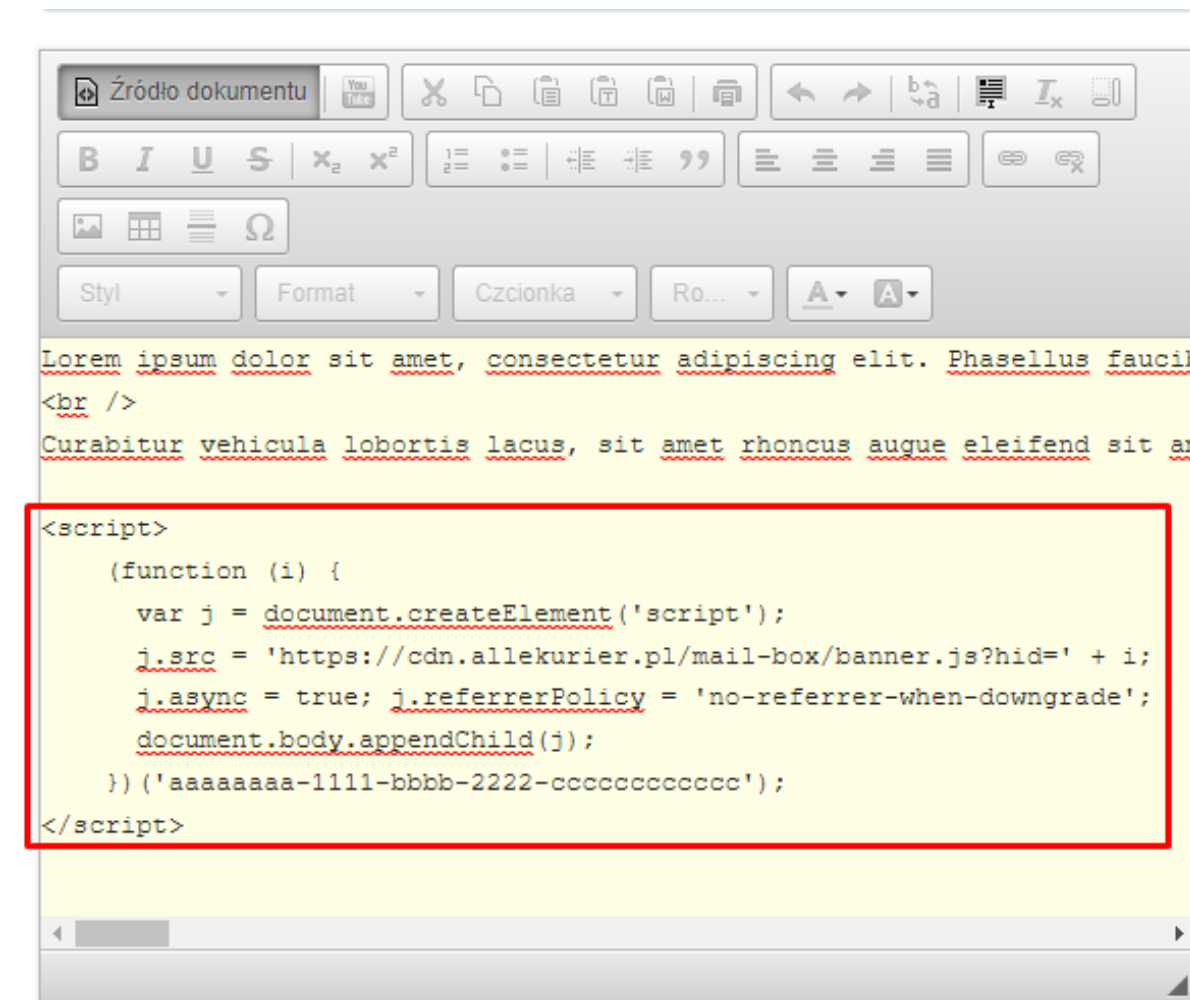Insert a horizontal line

[201, 226]
